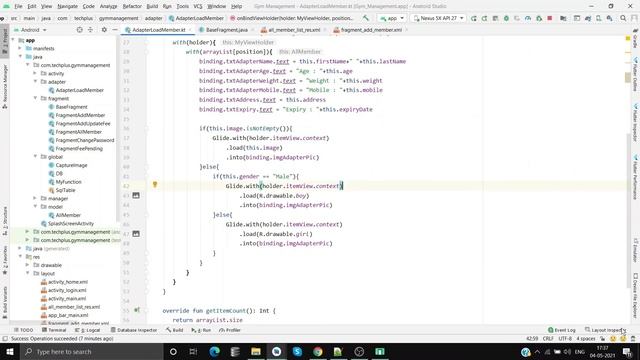Open Layout Inspector tool window

coord(605,330)
